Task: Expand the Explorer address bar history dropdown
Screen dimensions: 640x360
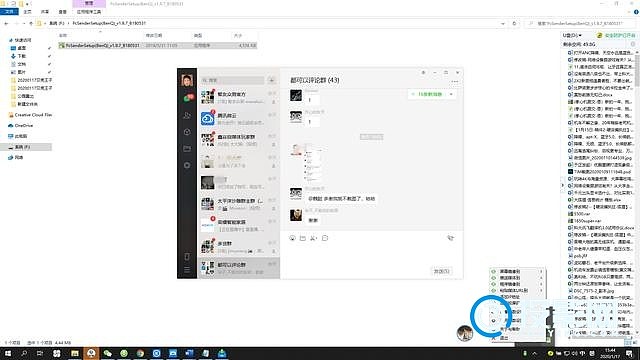Action: 502,24
